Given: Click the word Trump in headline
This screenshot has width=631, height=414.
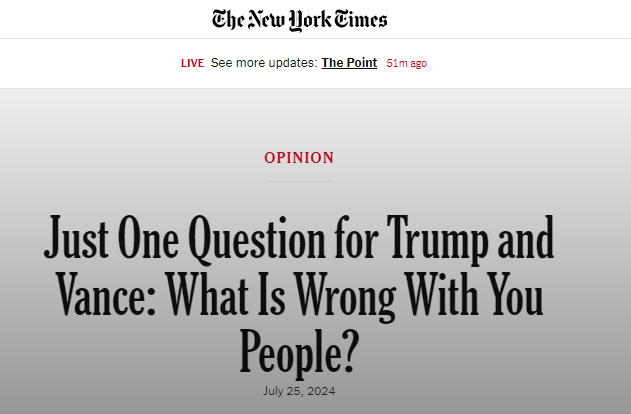Looking at the screenshot, I should [438, 240].
